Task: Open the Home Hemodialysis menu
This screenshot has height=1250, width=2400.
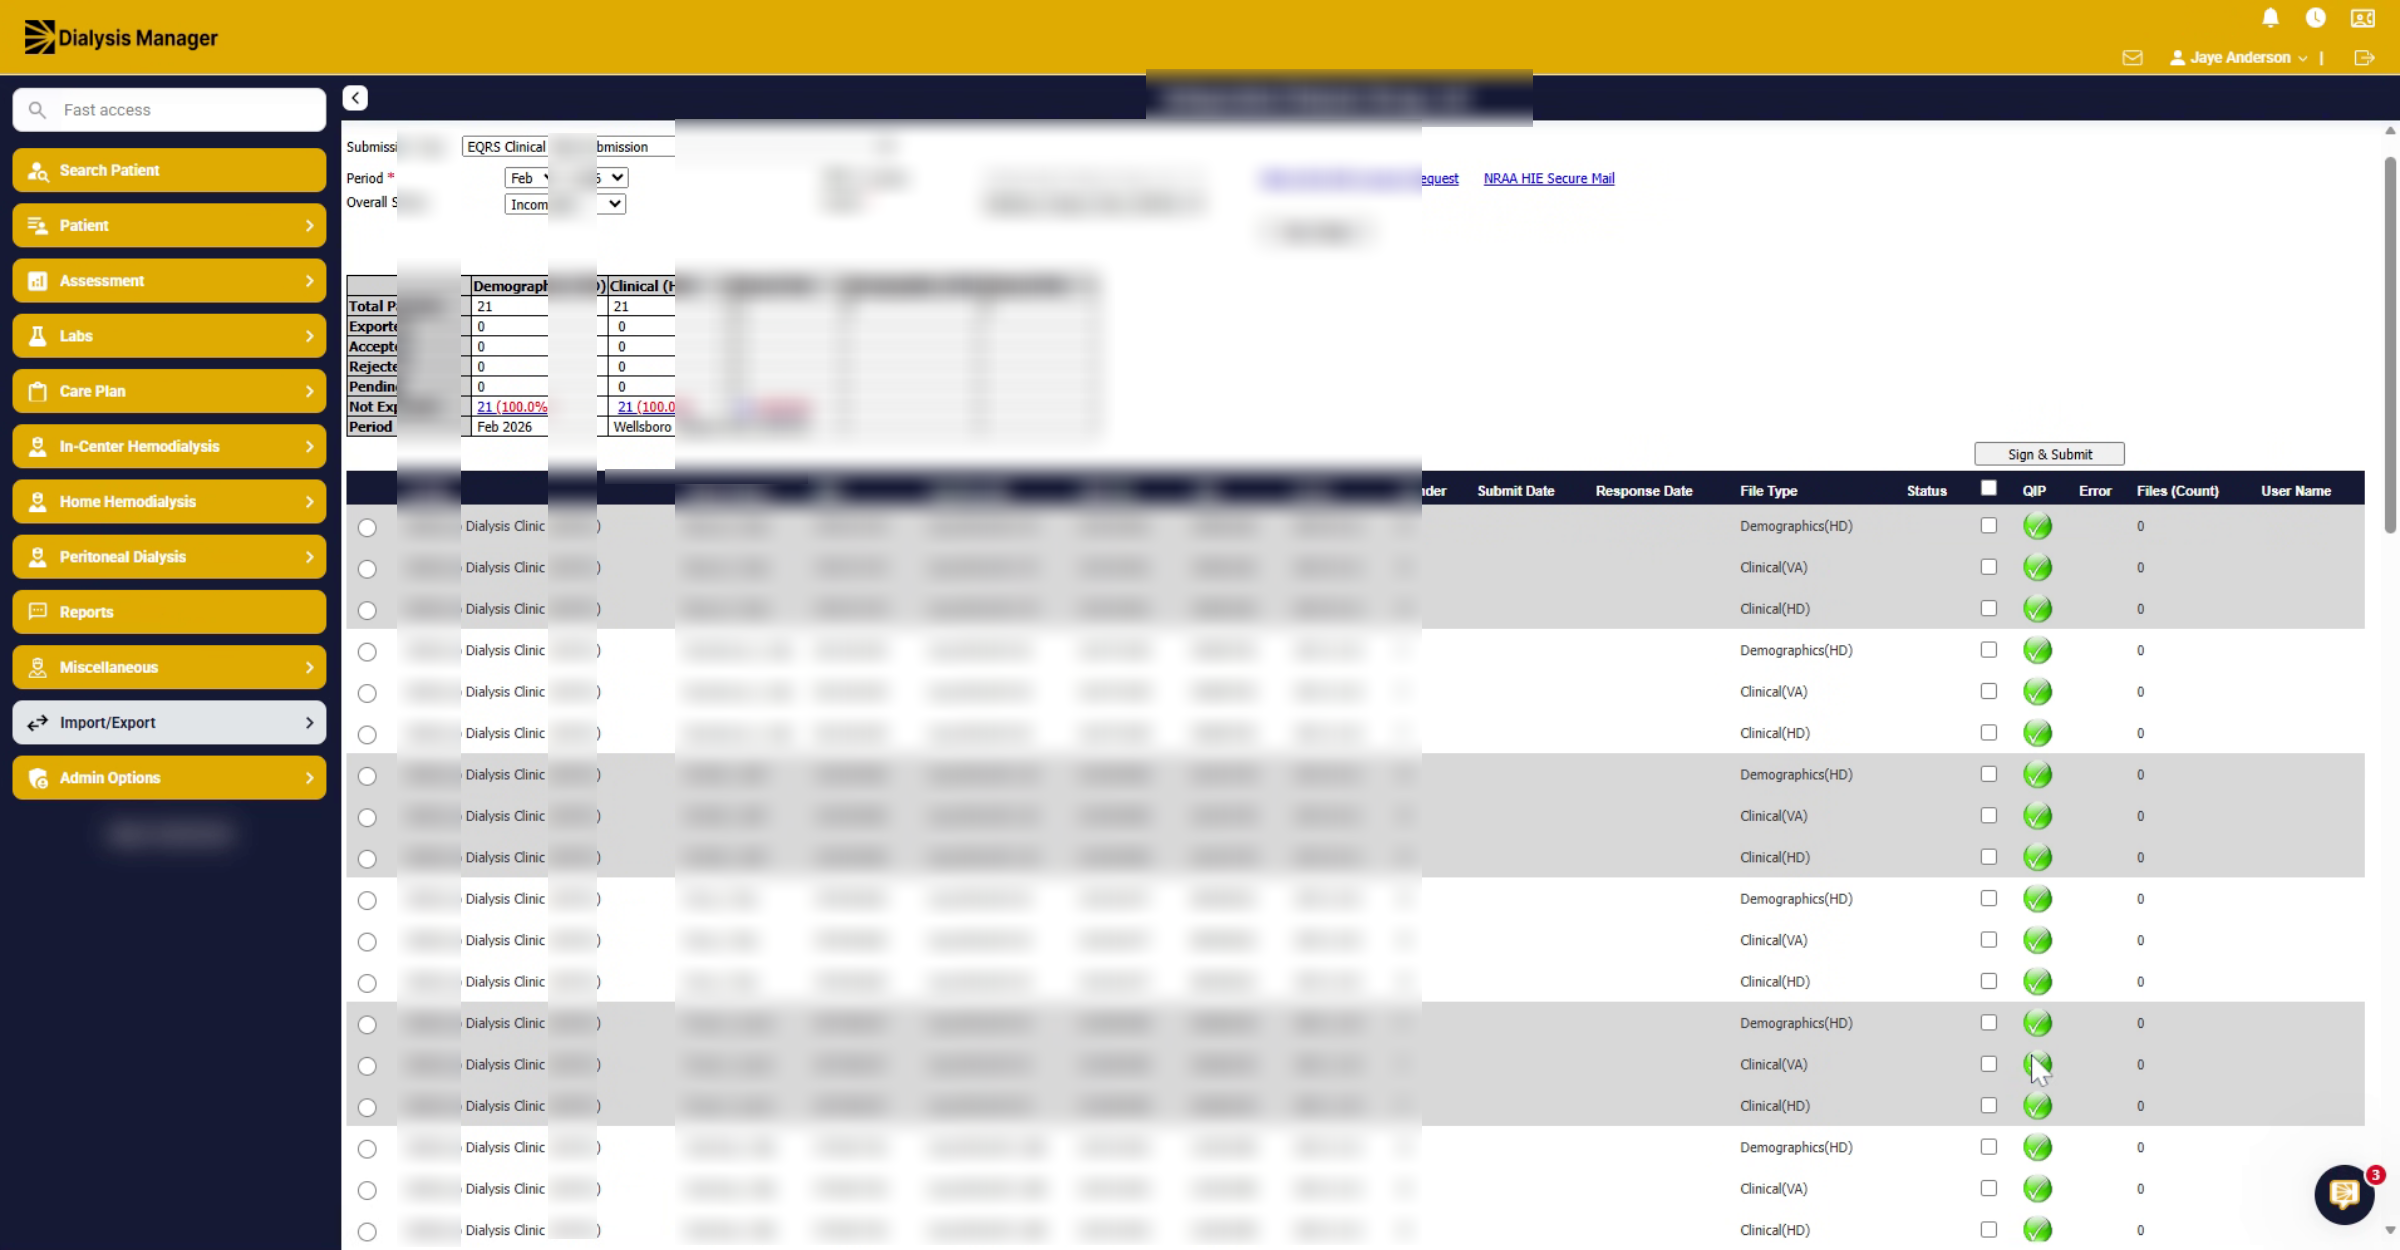Action: click(169, 502)
